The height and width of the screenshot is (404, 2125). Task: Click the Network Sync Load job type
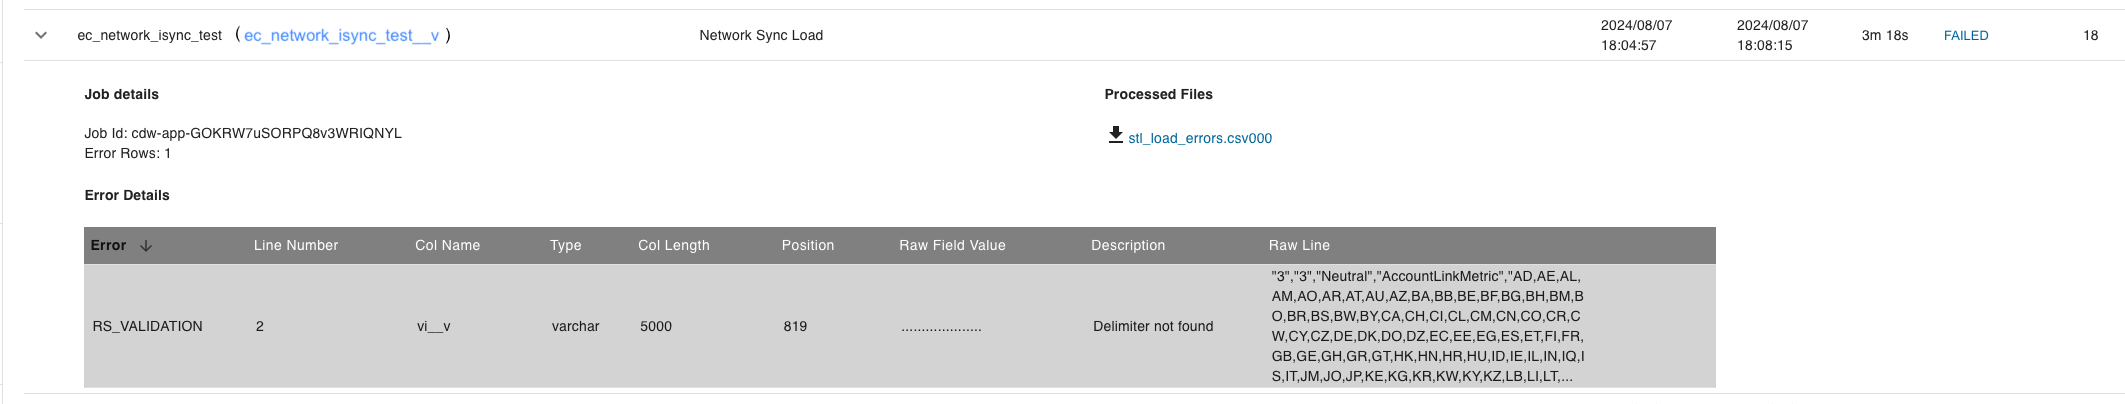click(x=760, y=35)
